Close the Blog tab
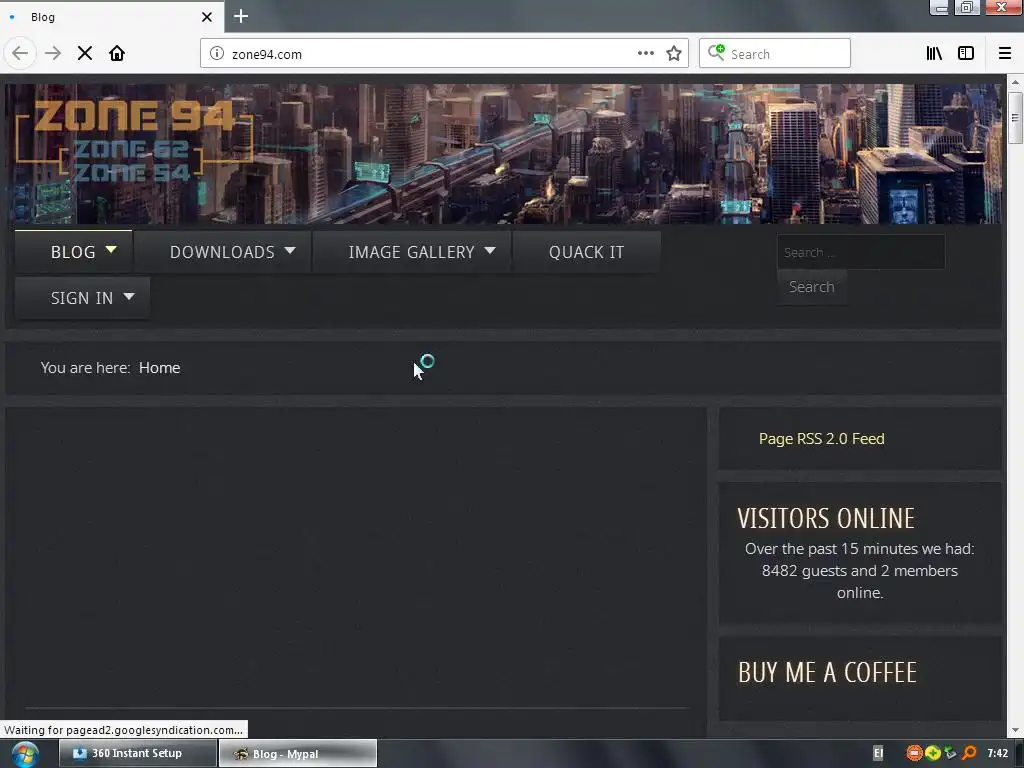This screenshot has height=768, width=1024. [207, 17]
